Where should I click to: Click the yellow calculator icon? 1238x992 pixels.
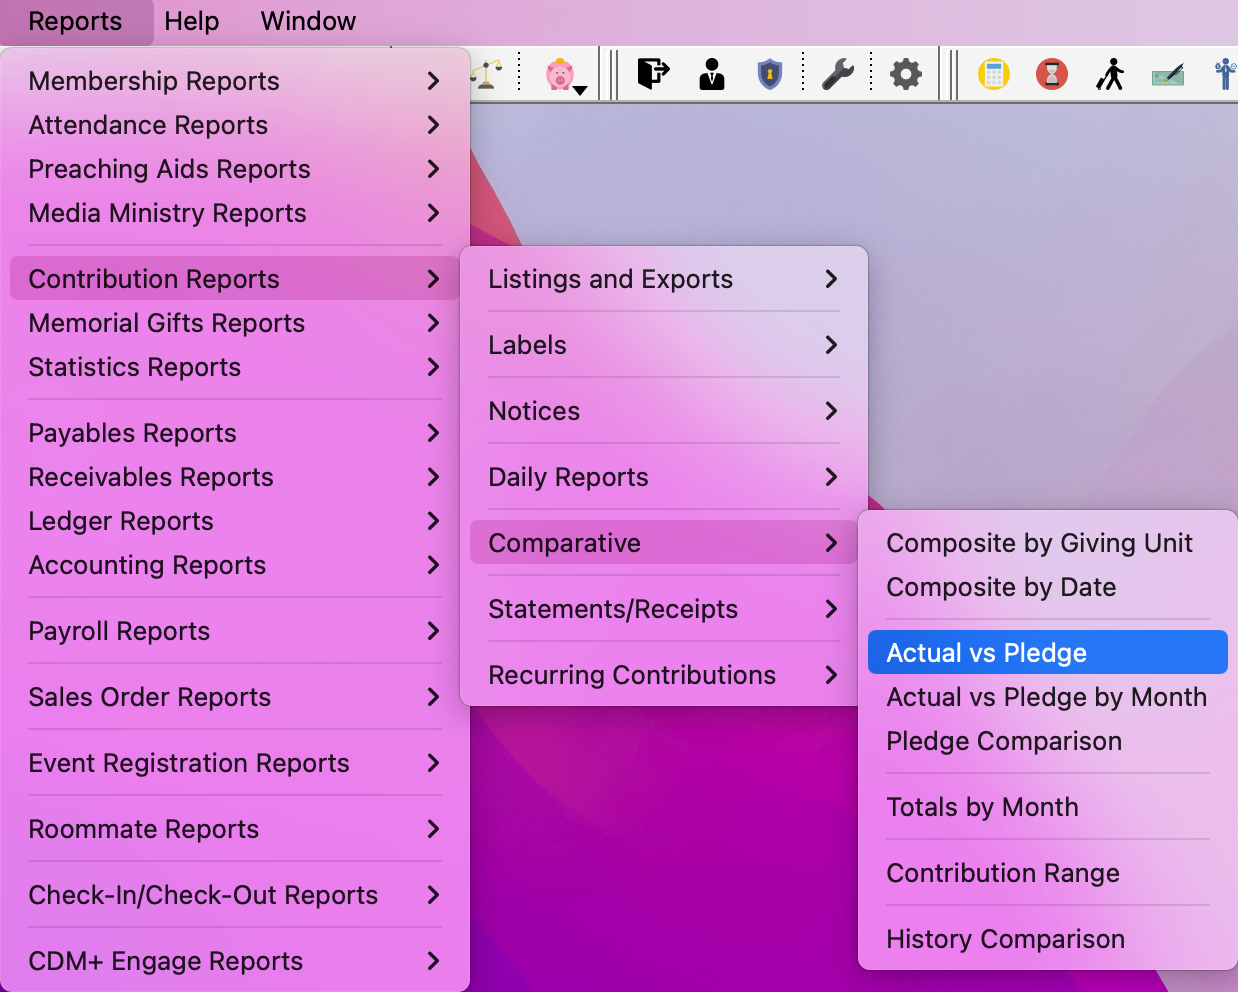(x=993, y=74)
